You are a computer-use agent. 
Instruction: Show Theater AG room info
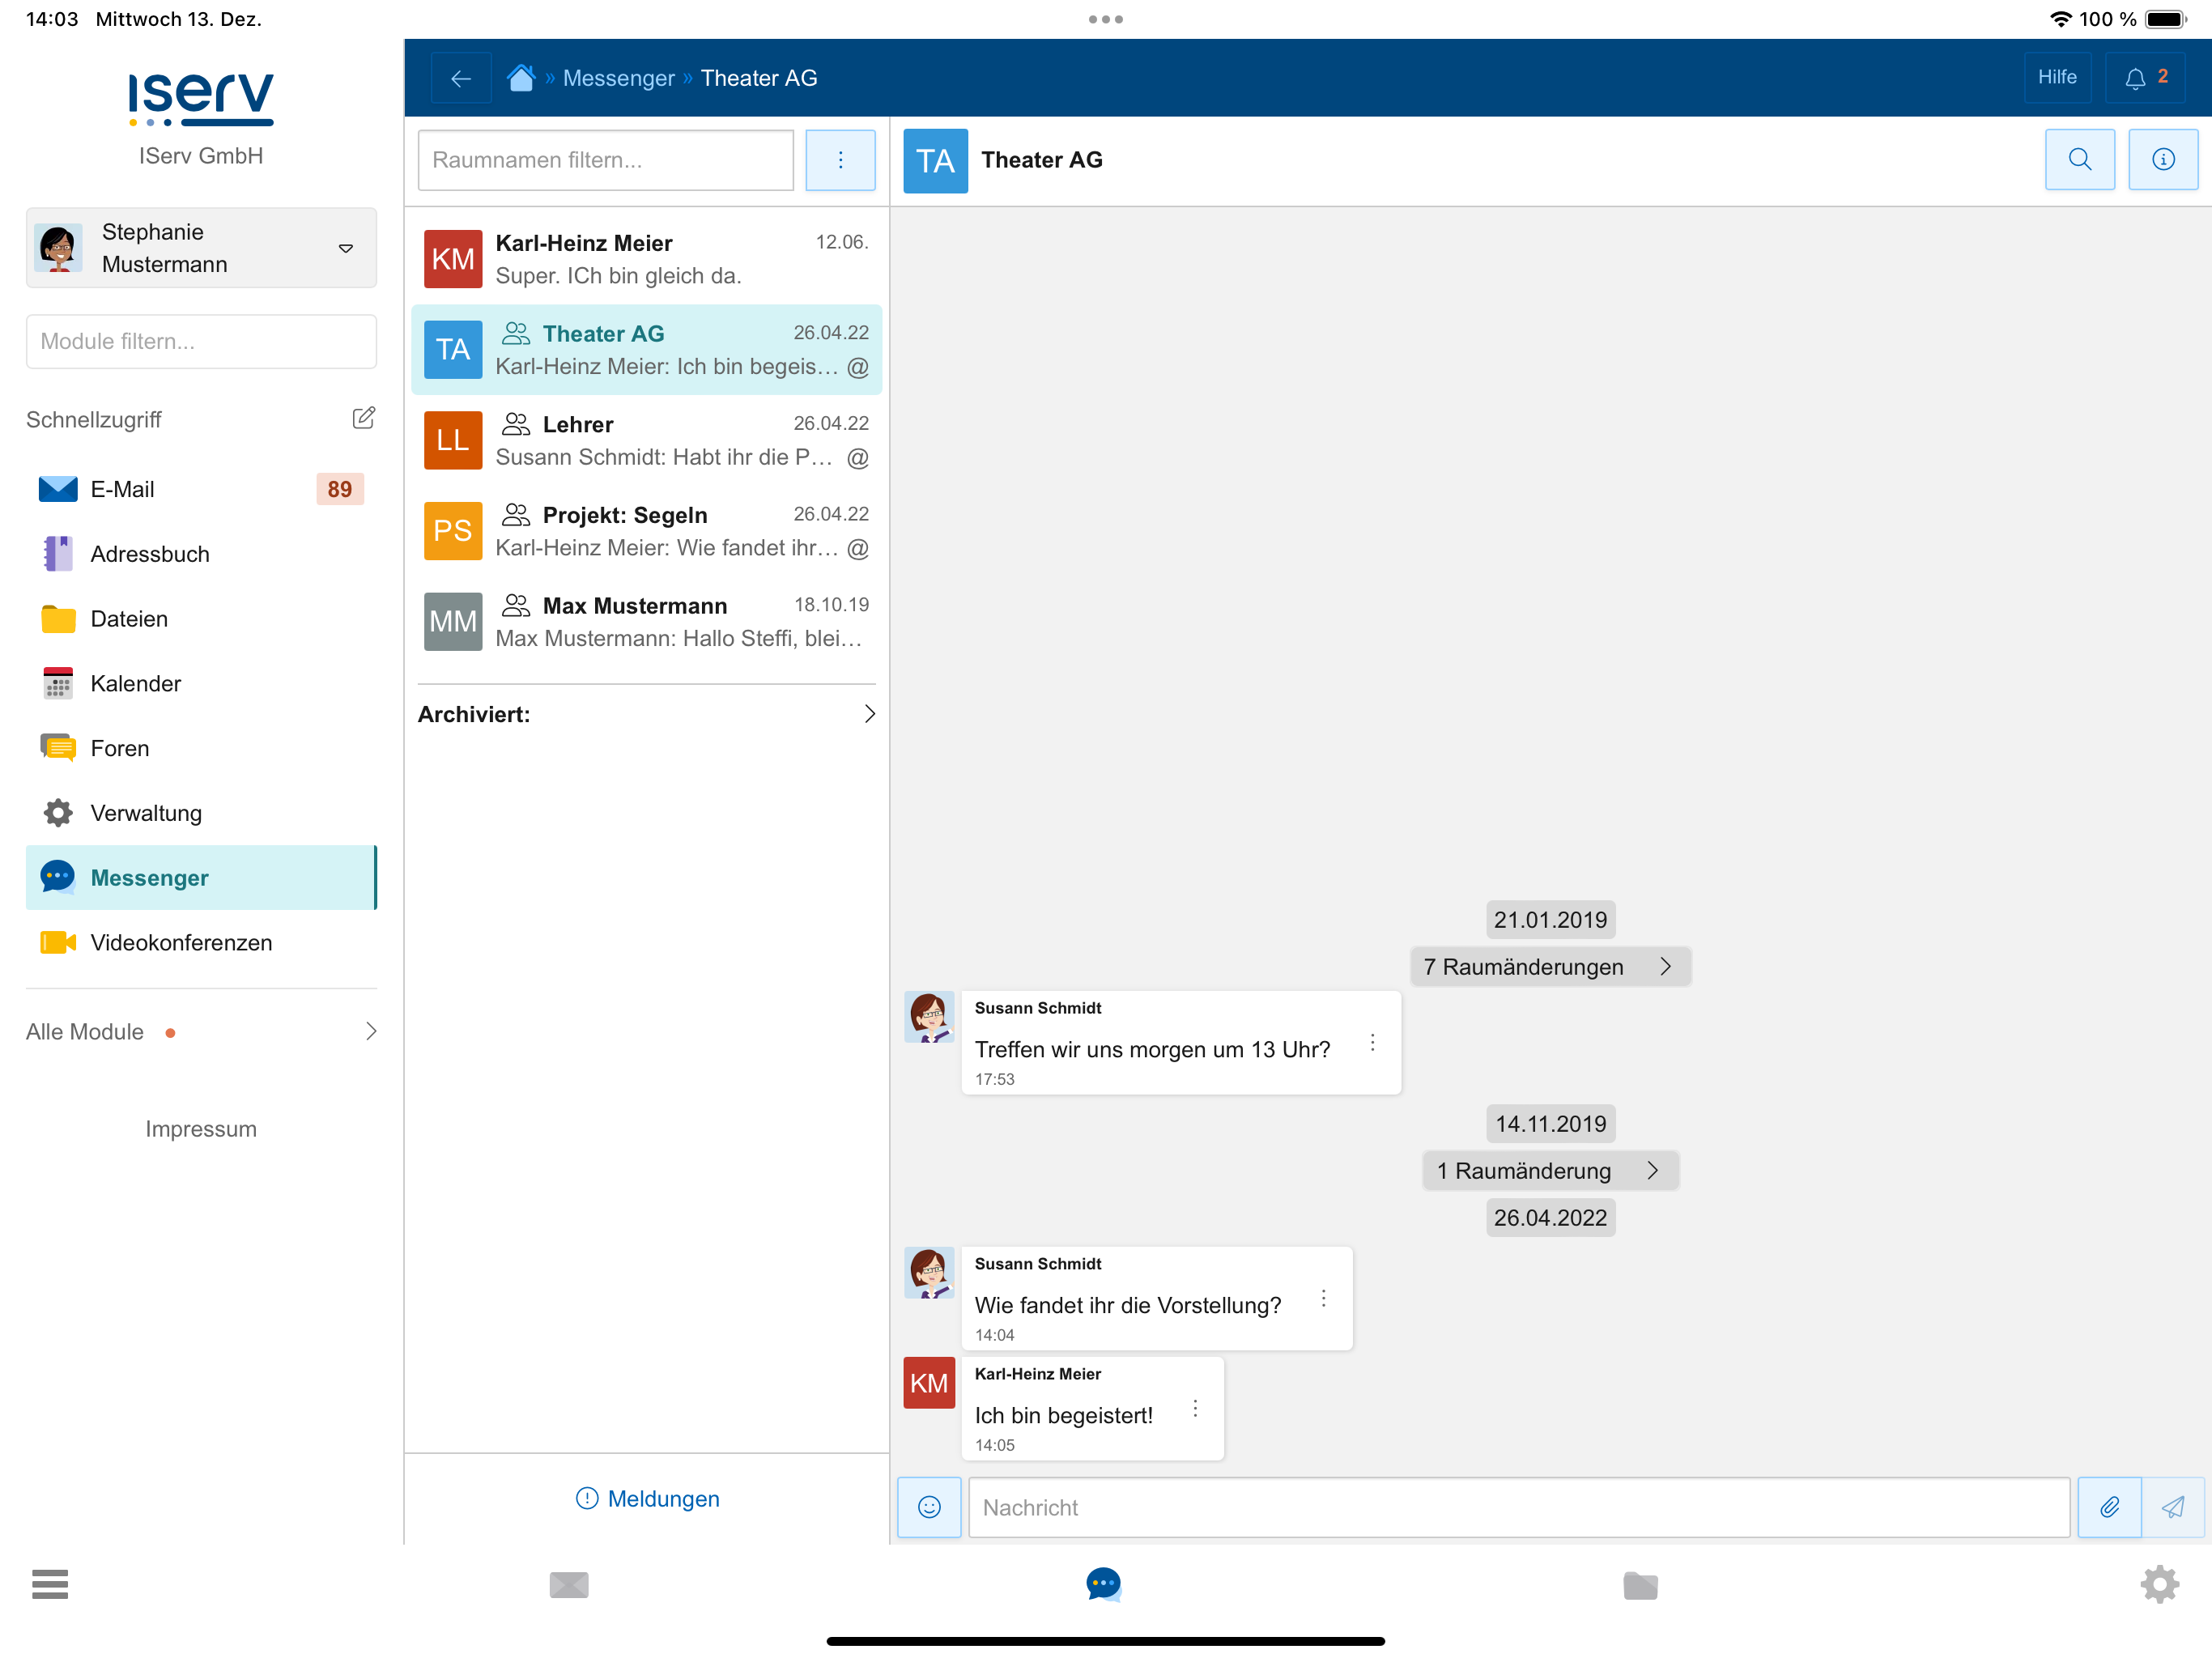[2163, 160]
